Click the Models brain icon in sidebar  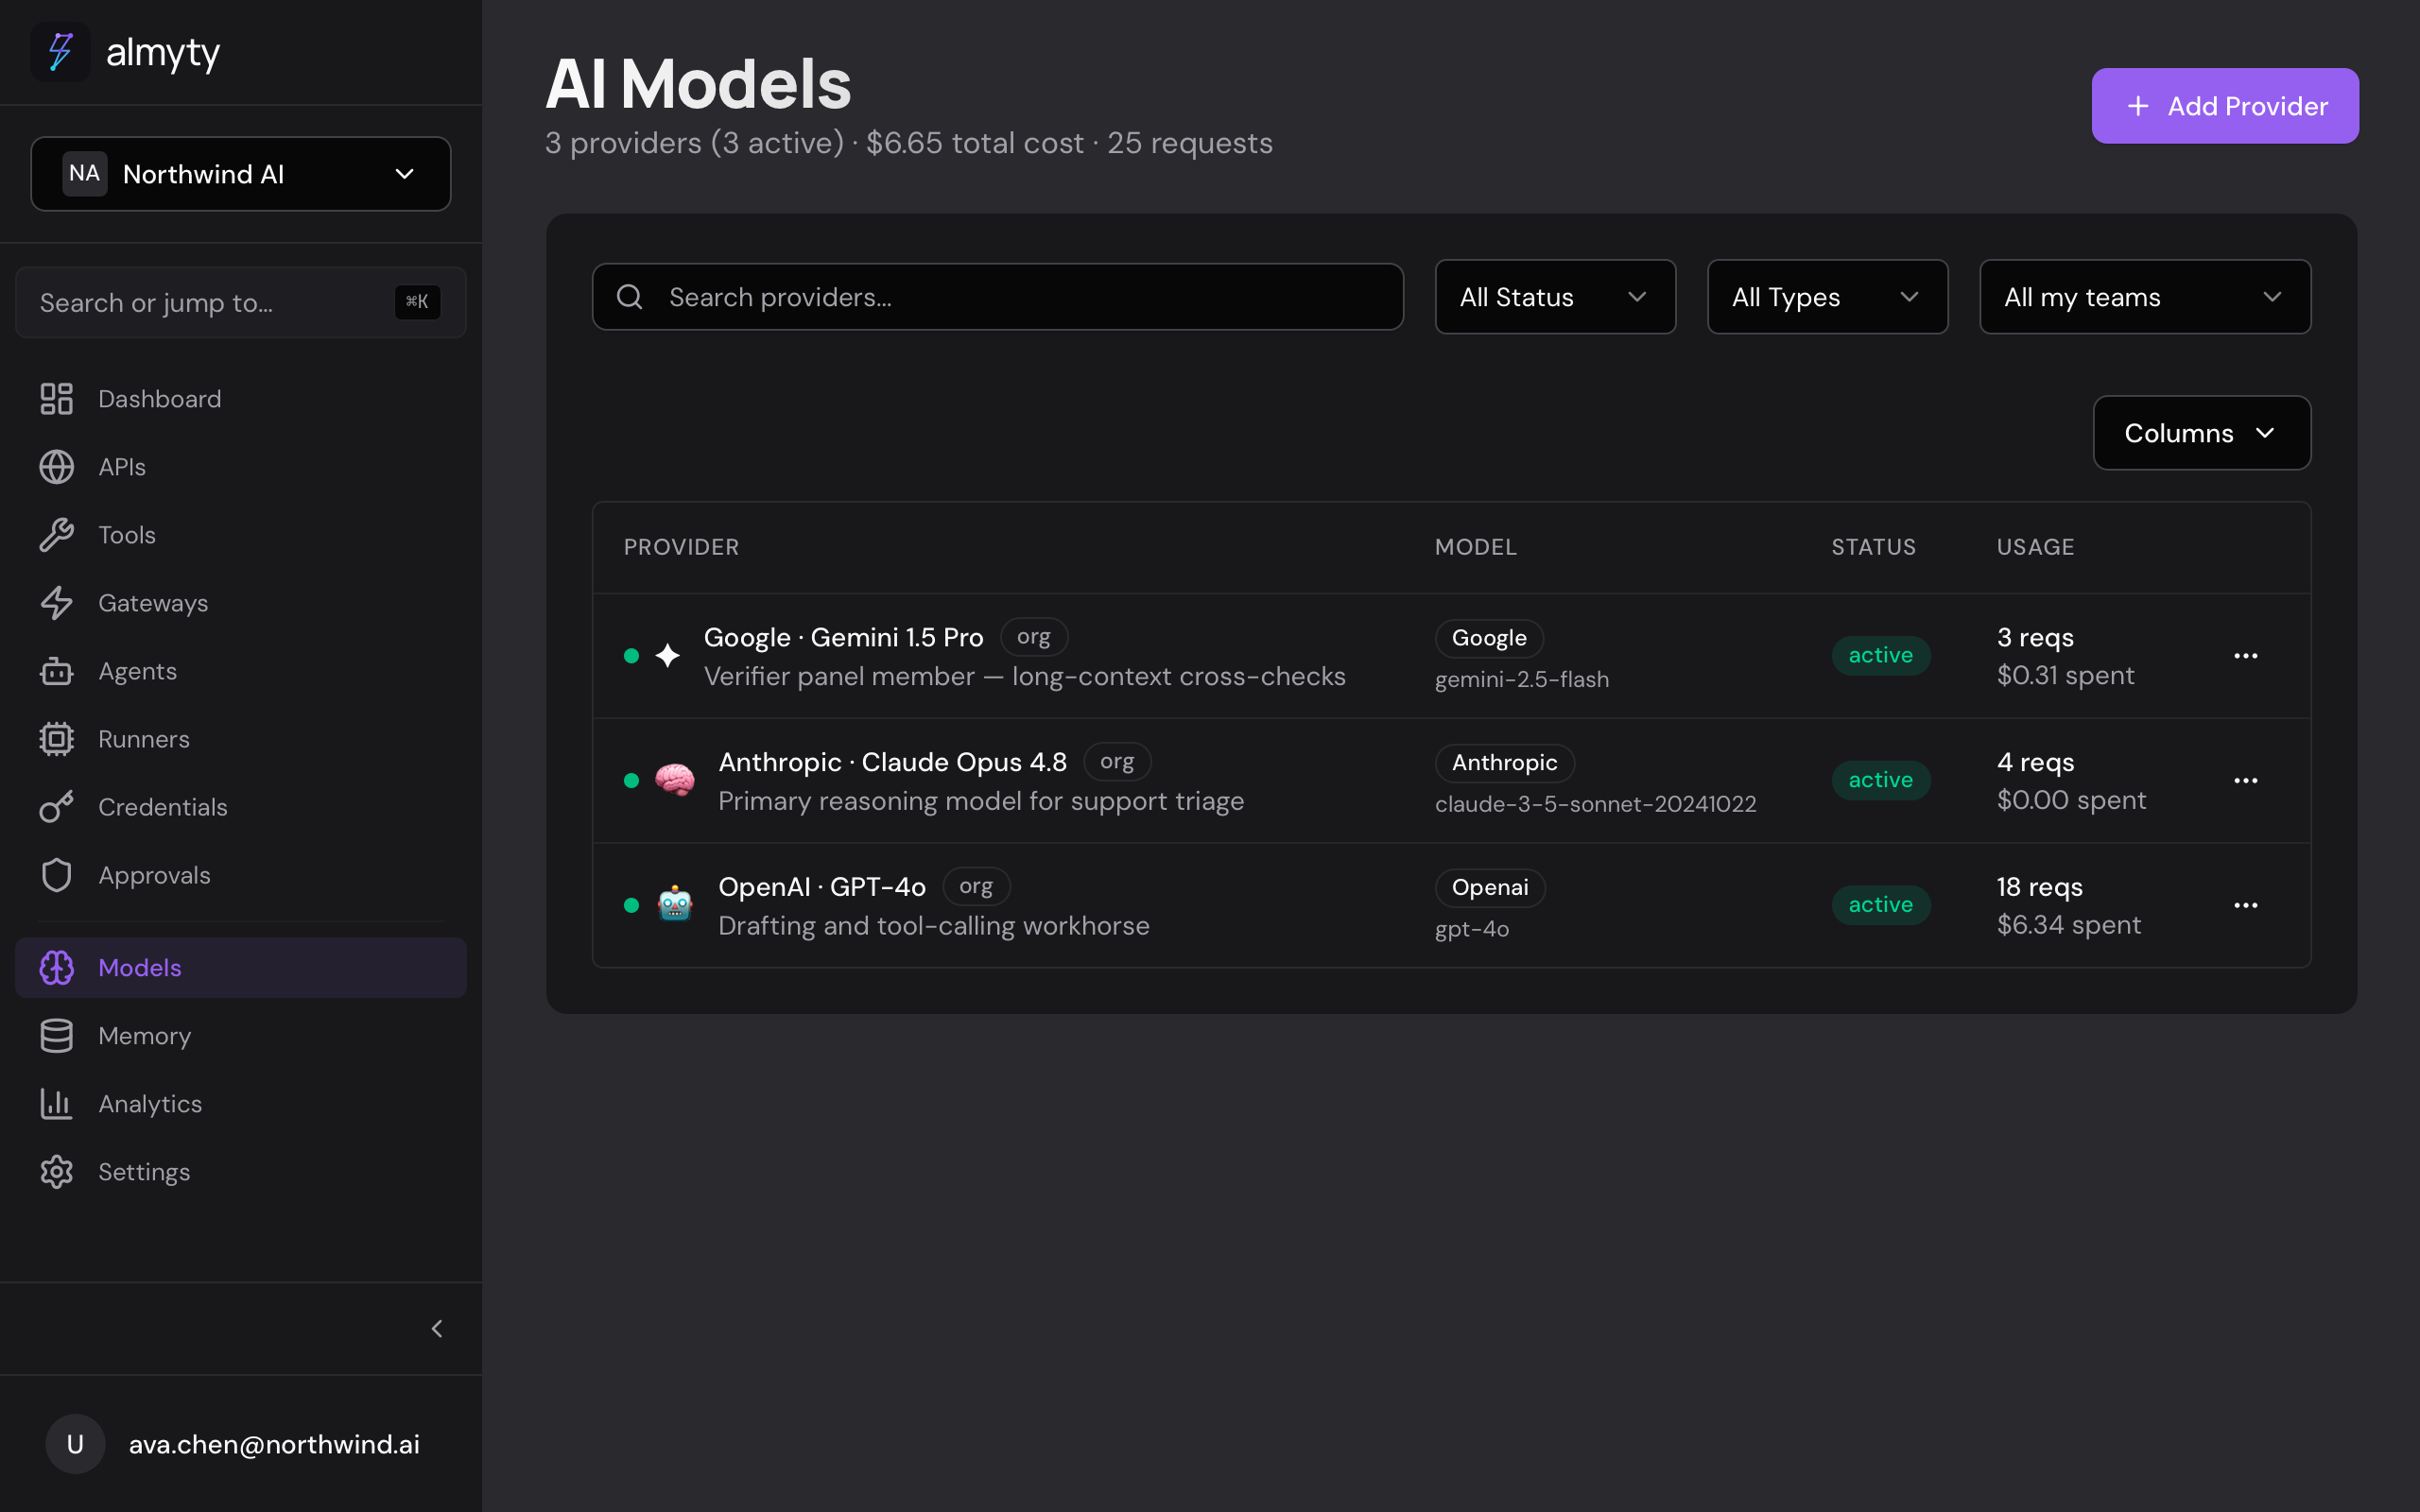57,968
